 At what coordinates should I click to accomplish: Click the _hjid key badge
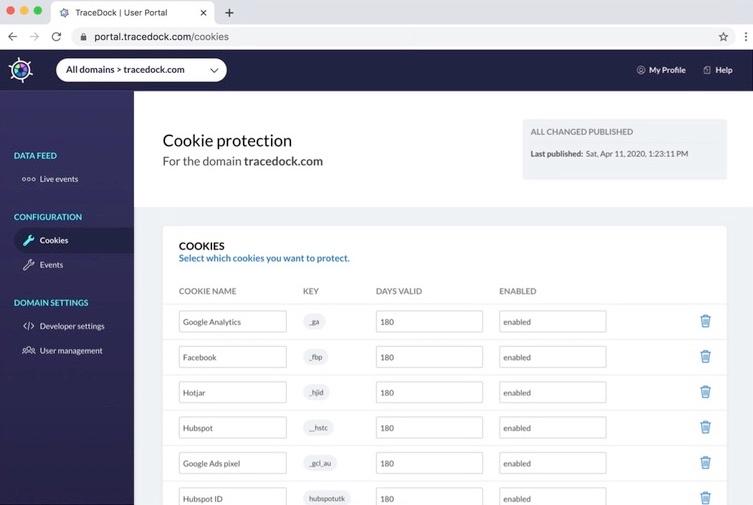point(316,392)
